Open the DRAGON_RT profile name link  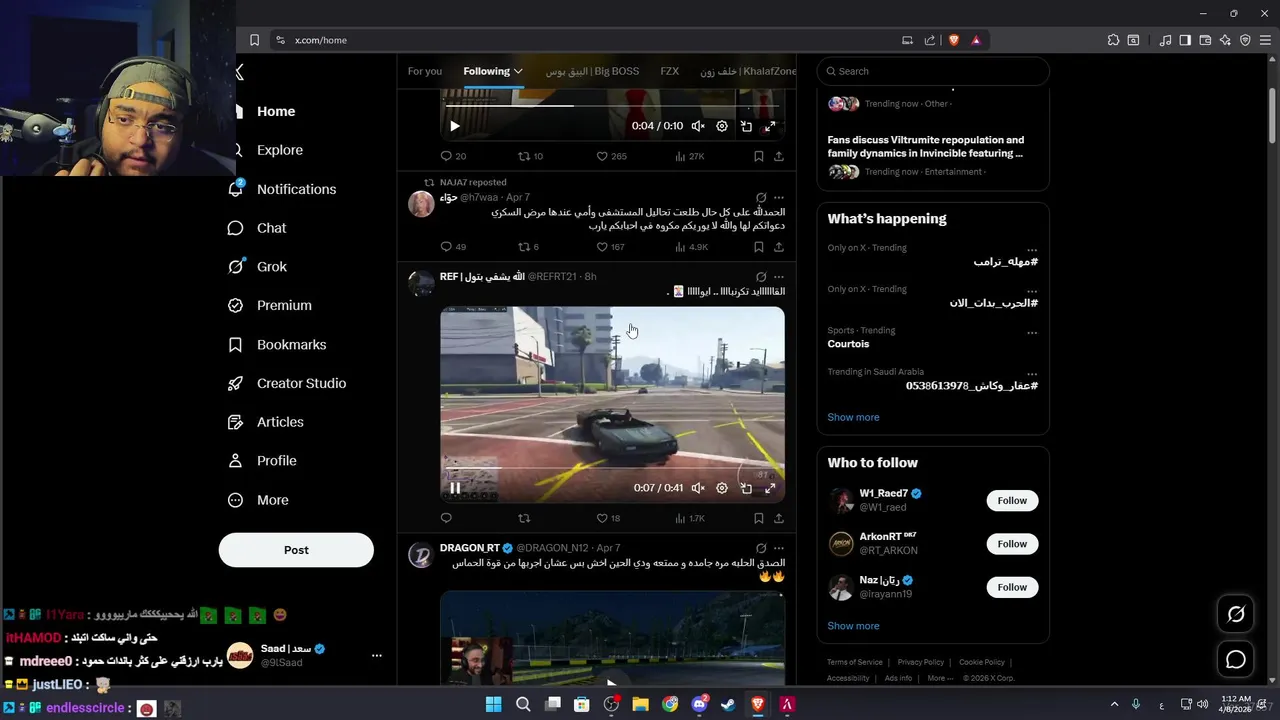(469, 548)
